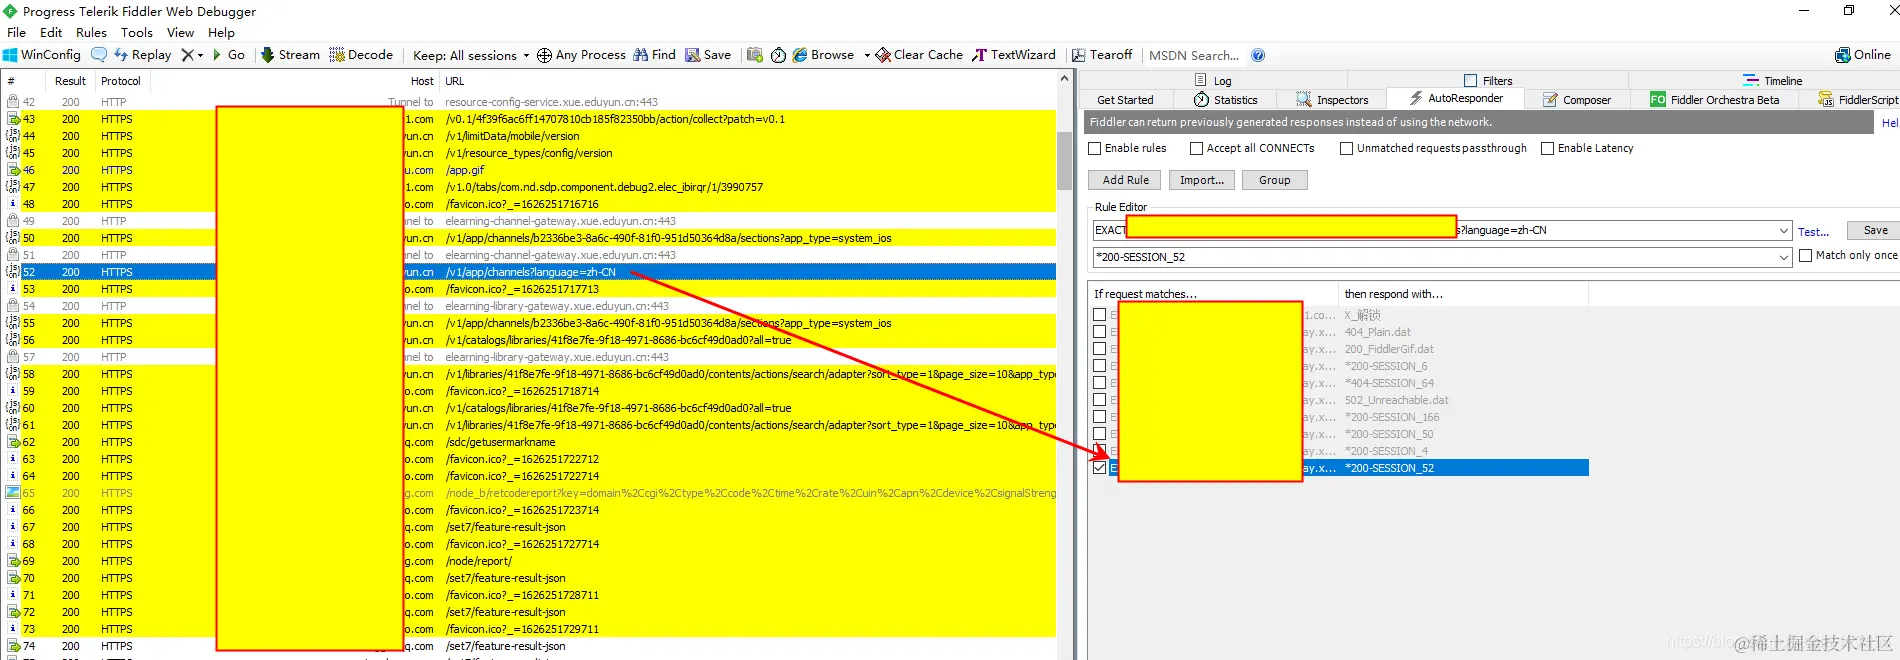Check the rule for 200_FiddlerGif.dat
Viewport: 1900px width, 660px height.
(1100, 348)
